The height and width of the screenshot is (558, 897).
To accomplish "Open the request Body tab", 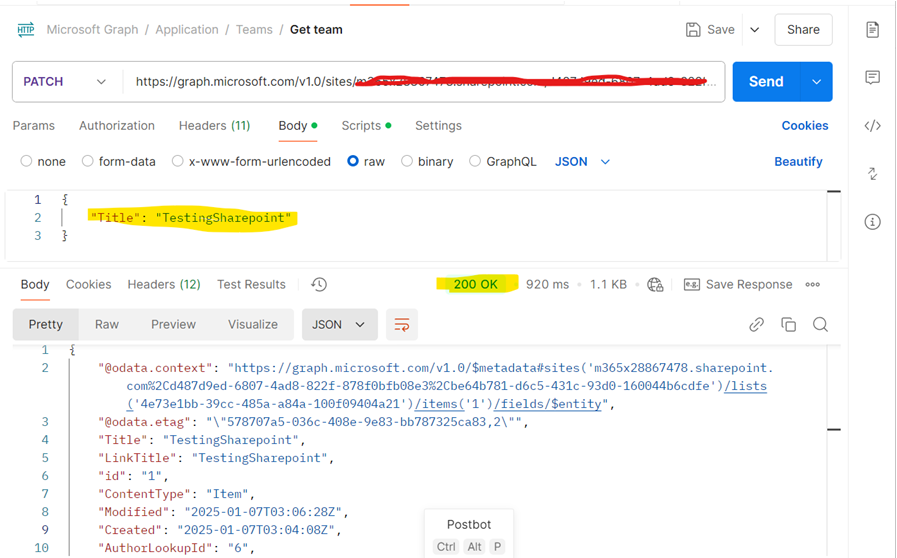I will coord(297,125).
